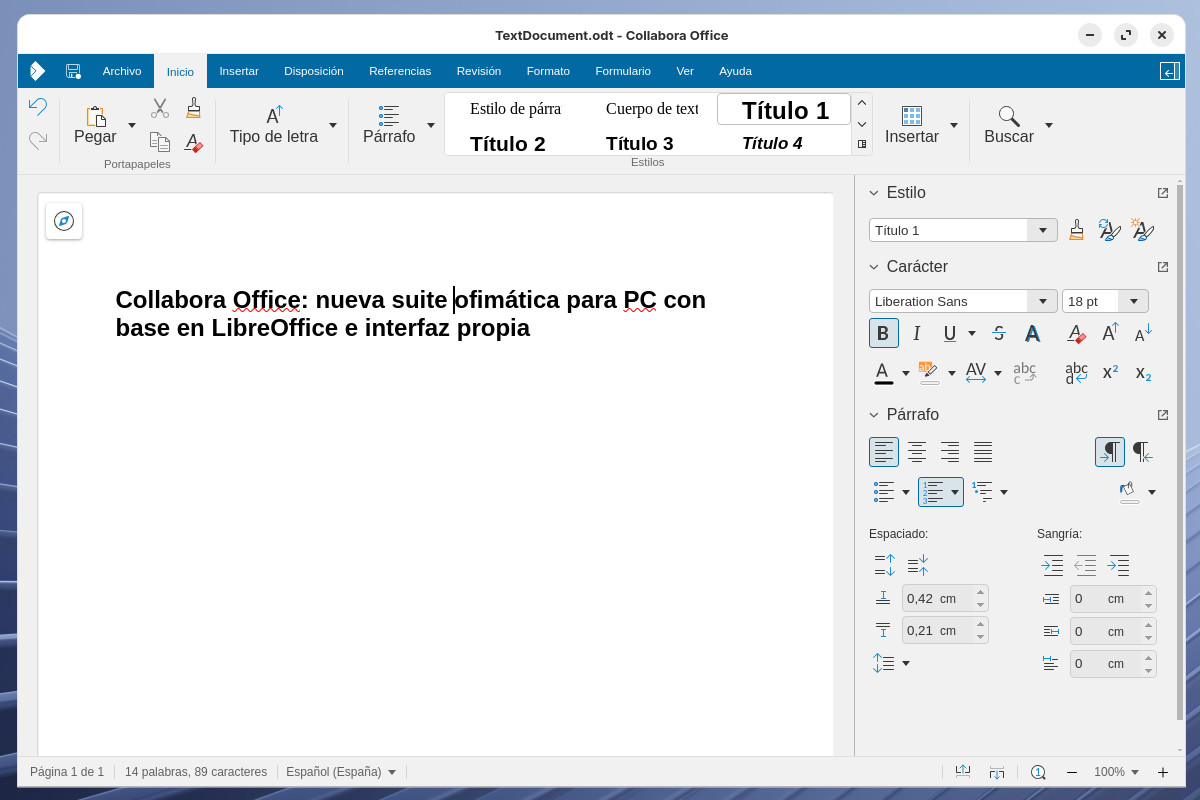
Task: Open the font color picker dropdown
Action: tap(905, 372)
